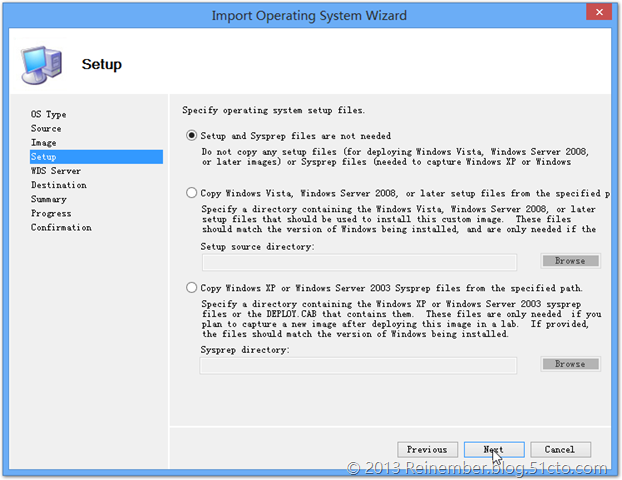Open the Summary step in sidebar
This screenshot has height=480, width=622.
pyautogui.click(x=49, y=199)
